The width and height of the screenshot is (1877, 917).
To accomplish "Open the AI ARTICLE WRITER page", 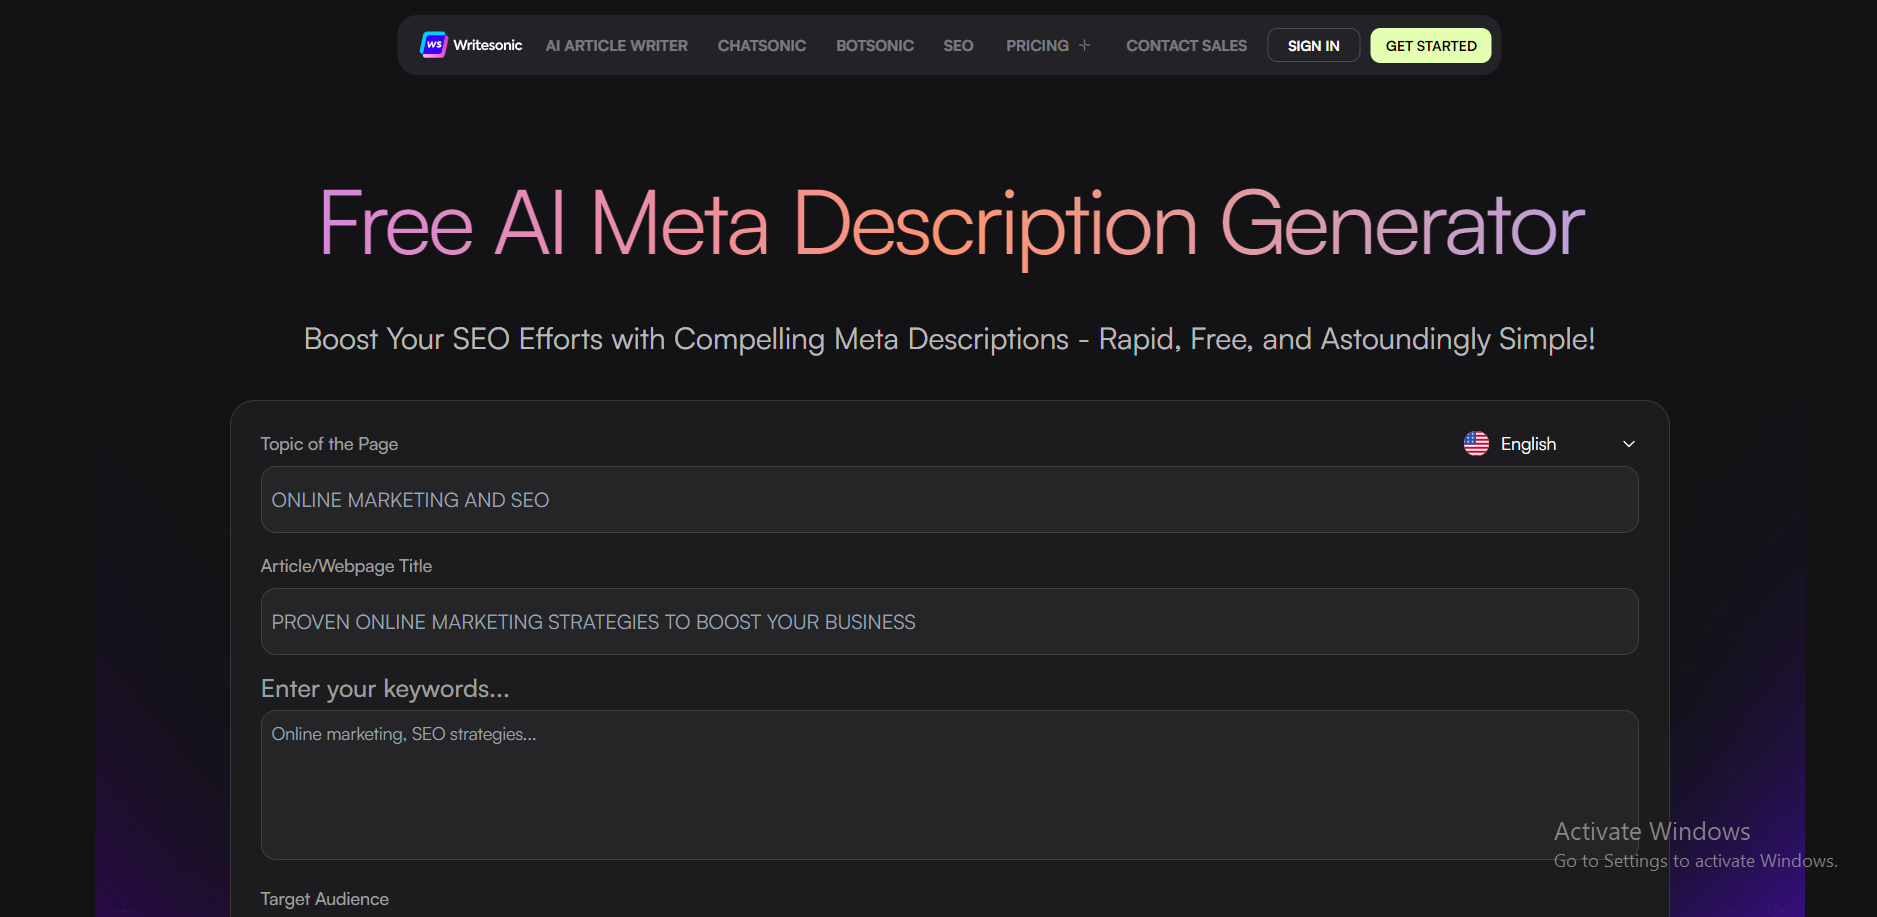I will pos(616,45).
